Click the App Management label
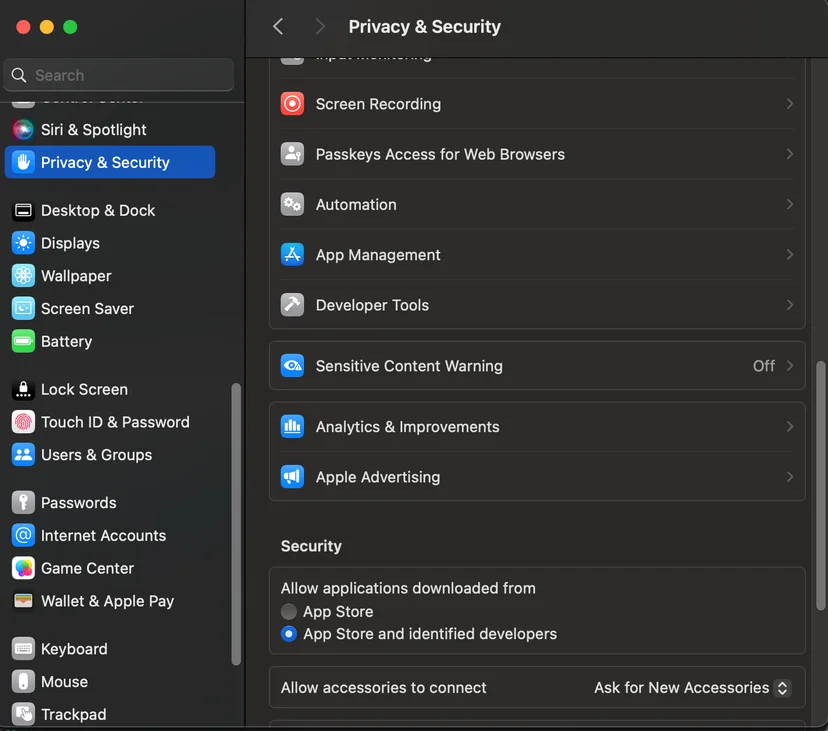828x731 pixels. (378, 255)
